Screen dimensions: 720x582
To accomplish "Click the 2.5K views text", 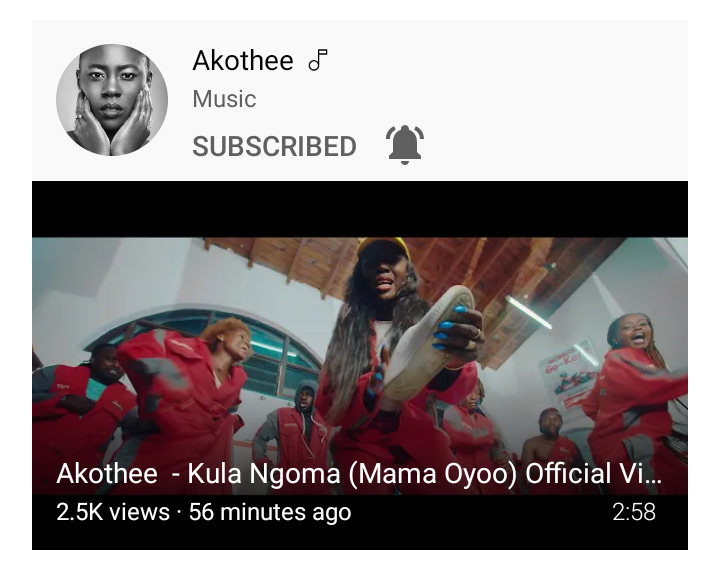I will [x=112, y=512].
